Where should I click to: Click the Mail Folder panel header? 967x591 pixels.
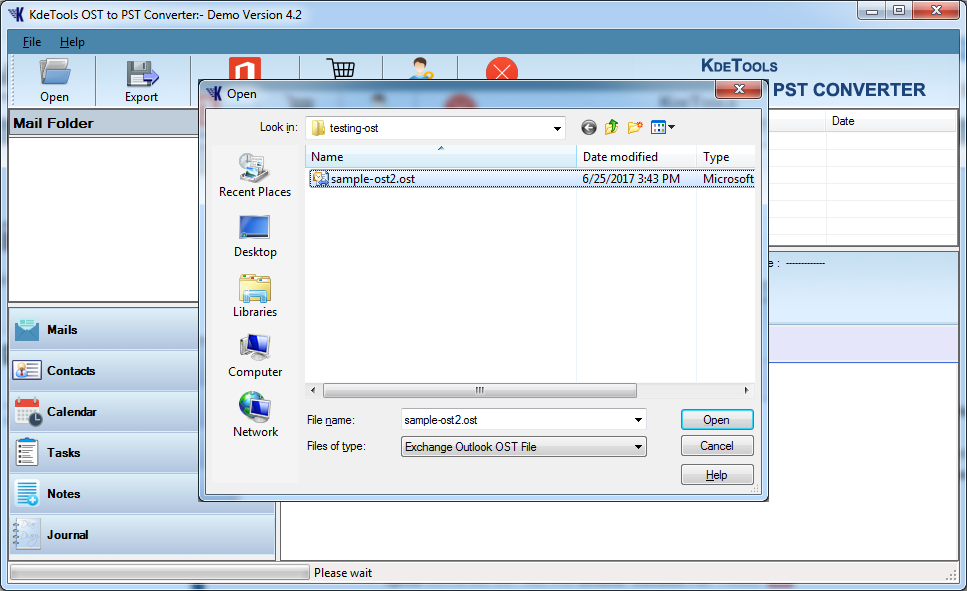click(x=104, y=123)
